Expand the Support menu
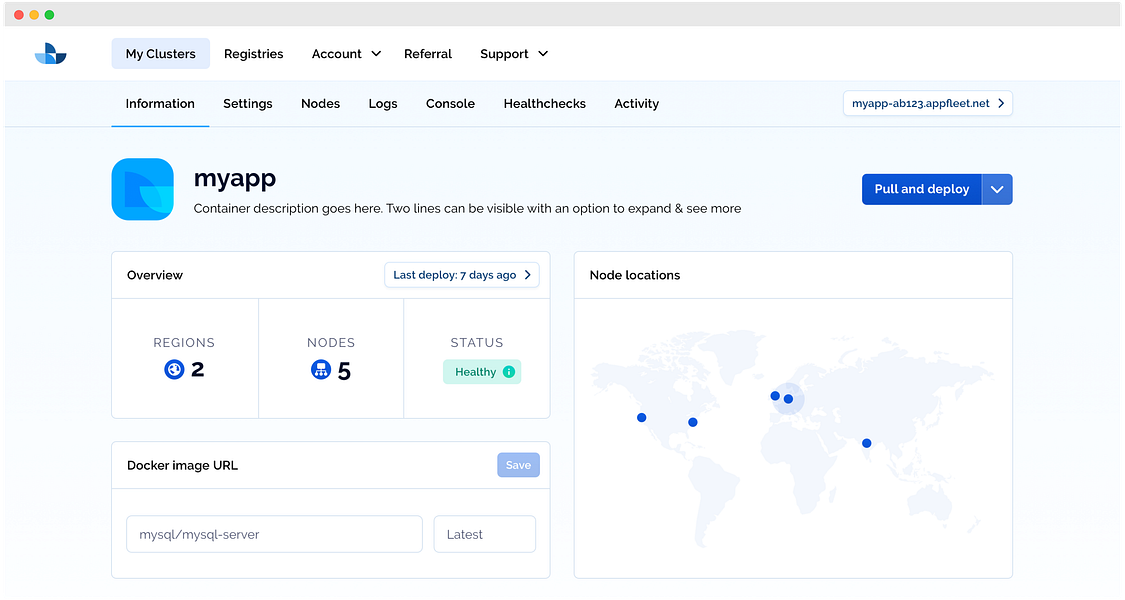1125x600 pixels. [514, 54]
